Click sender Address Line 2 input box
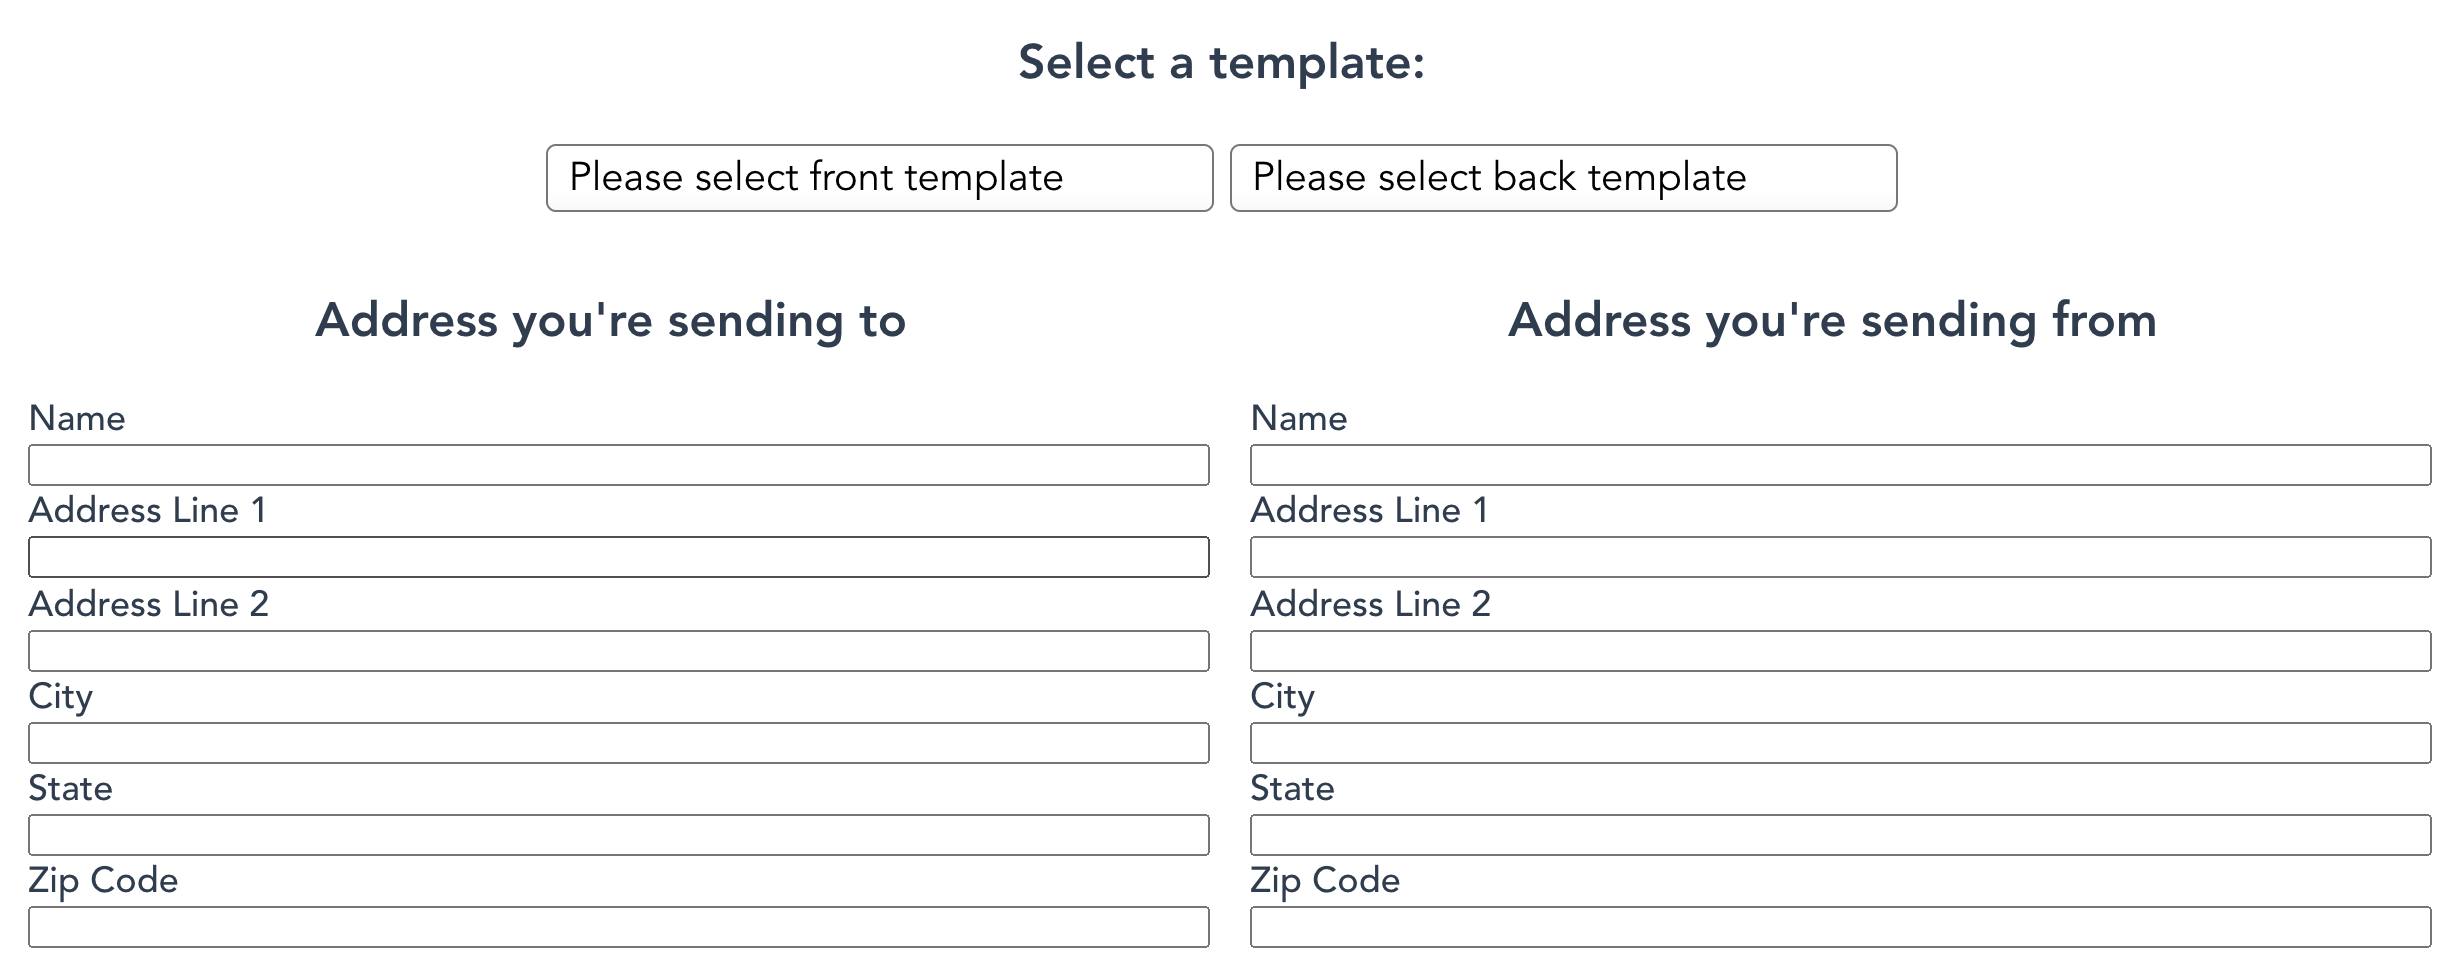Viewport: 2450px width, 966px height. pyautogui.click(x=1840, y=651)
